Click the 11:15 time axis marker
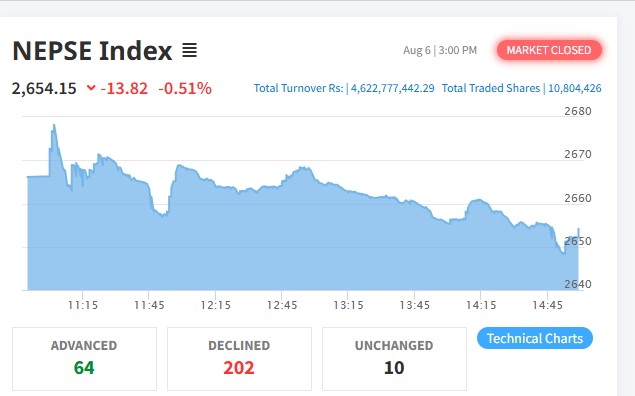This screenshot has width=635, height=396. (83, 304)
